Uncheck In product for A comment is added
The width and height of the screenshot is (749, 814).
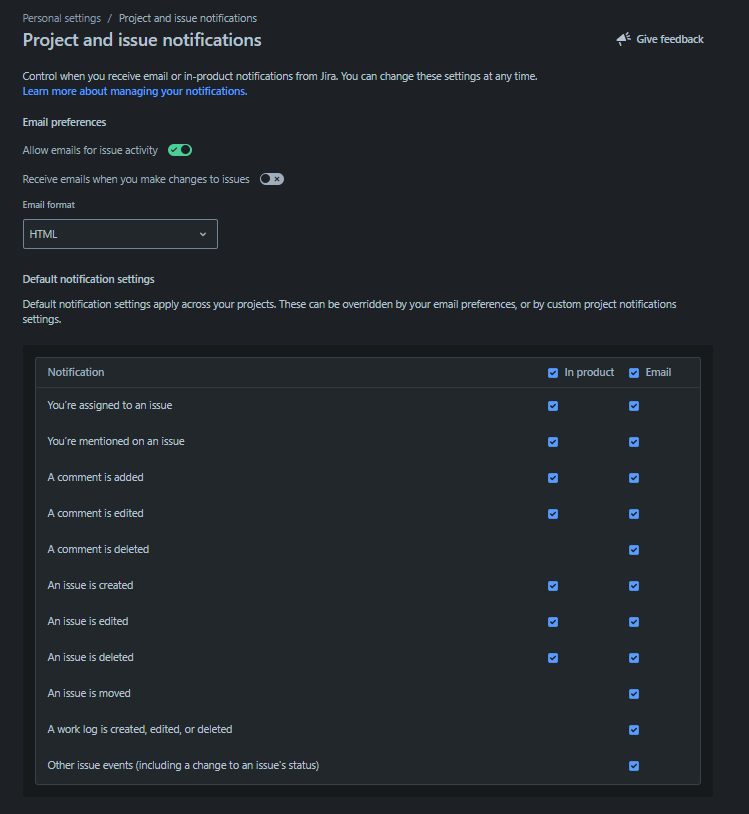(553, 478)
